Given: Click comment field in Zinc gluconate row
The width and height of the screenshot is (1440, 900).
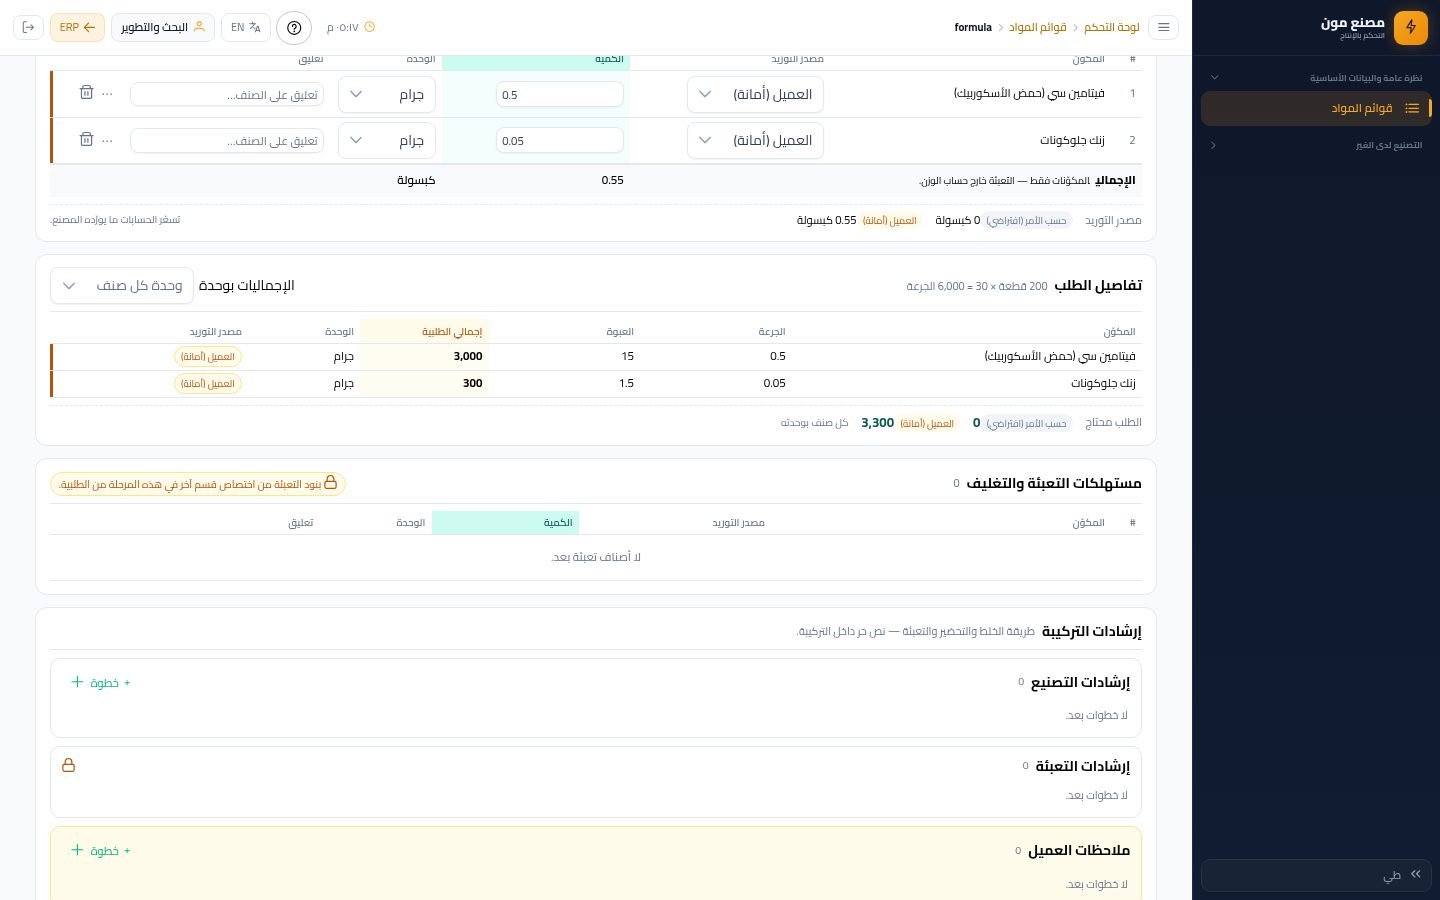Looking at the screenshot, I should click(x=227, y=140).
